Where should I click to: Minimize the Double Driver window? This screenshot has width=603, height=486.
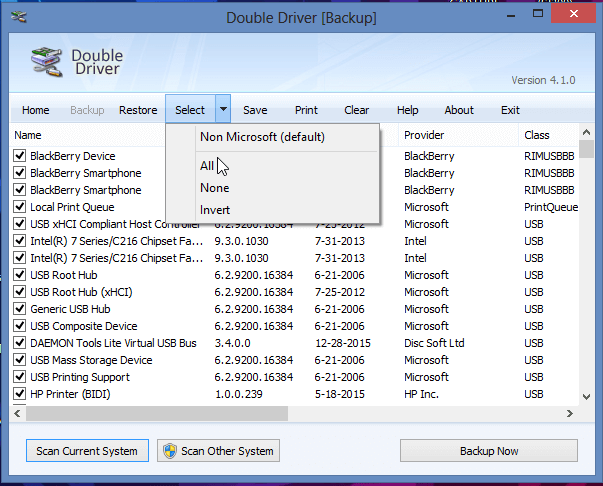click(x=511, y=15)
